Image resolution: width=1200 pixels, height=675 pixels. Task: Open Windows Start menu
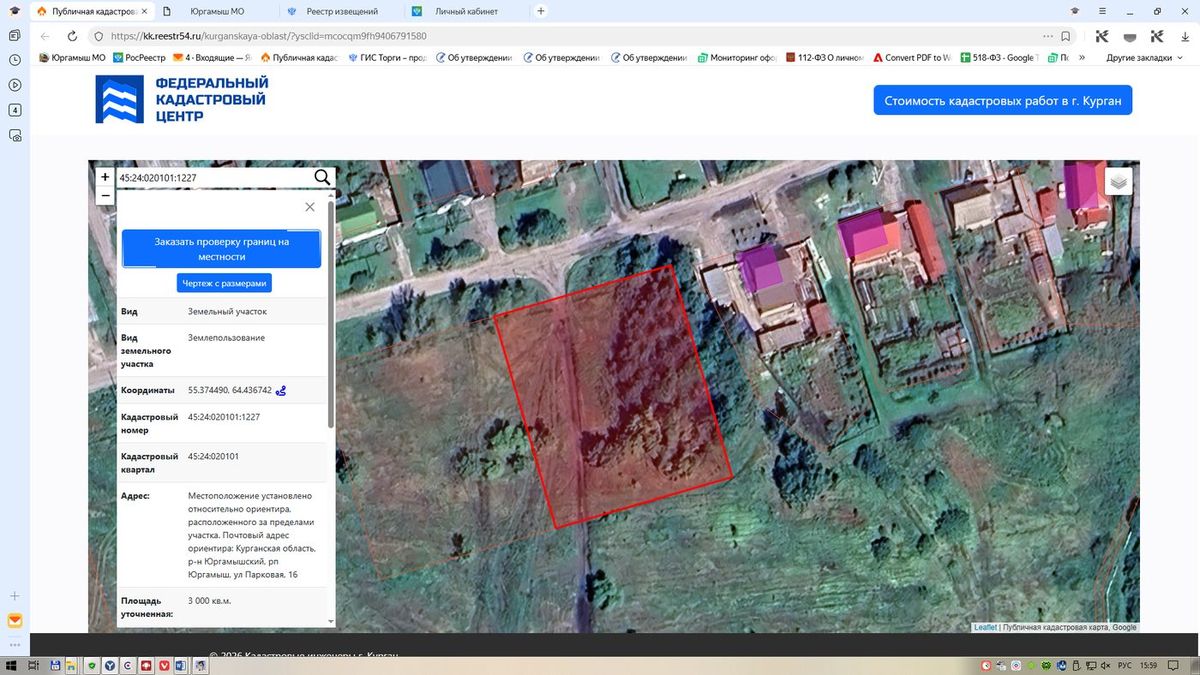9,665
